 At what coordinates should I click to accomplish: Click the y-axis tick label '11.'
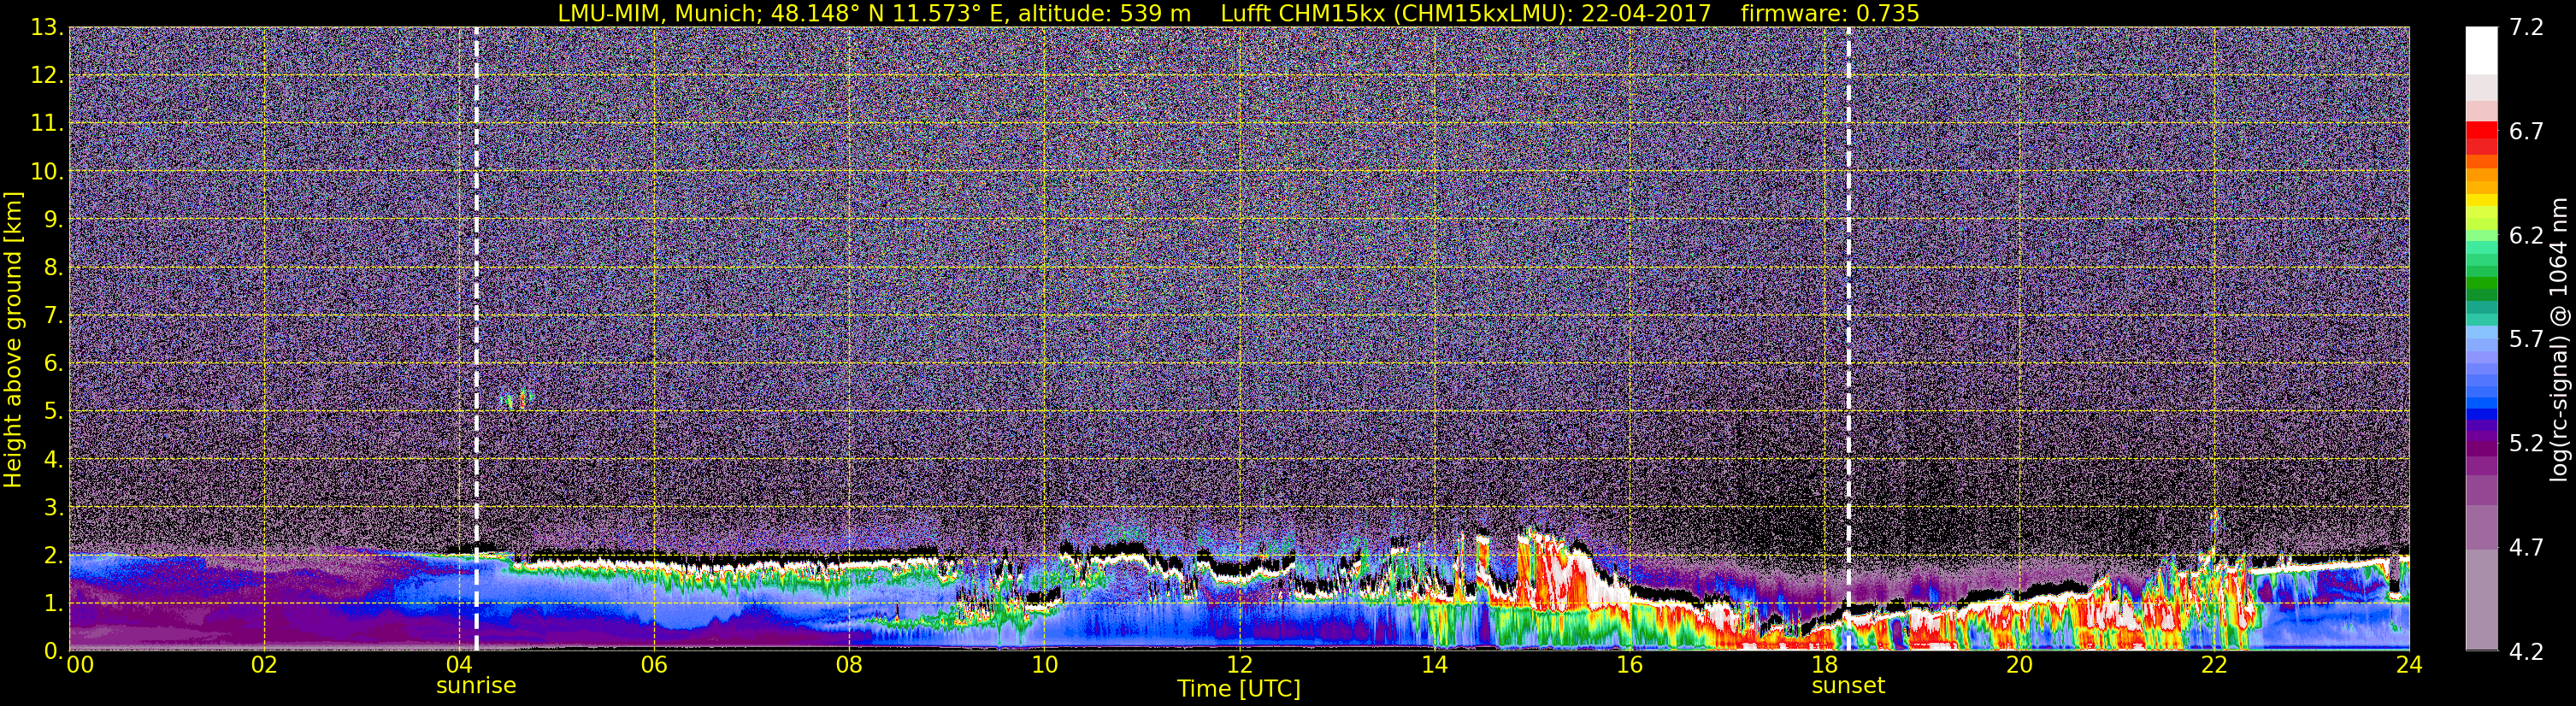click(47, 124)
